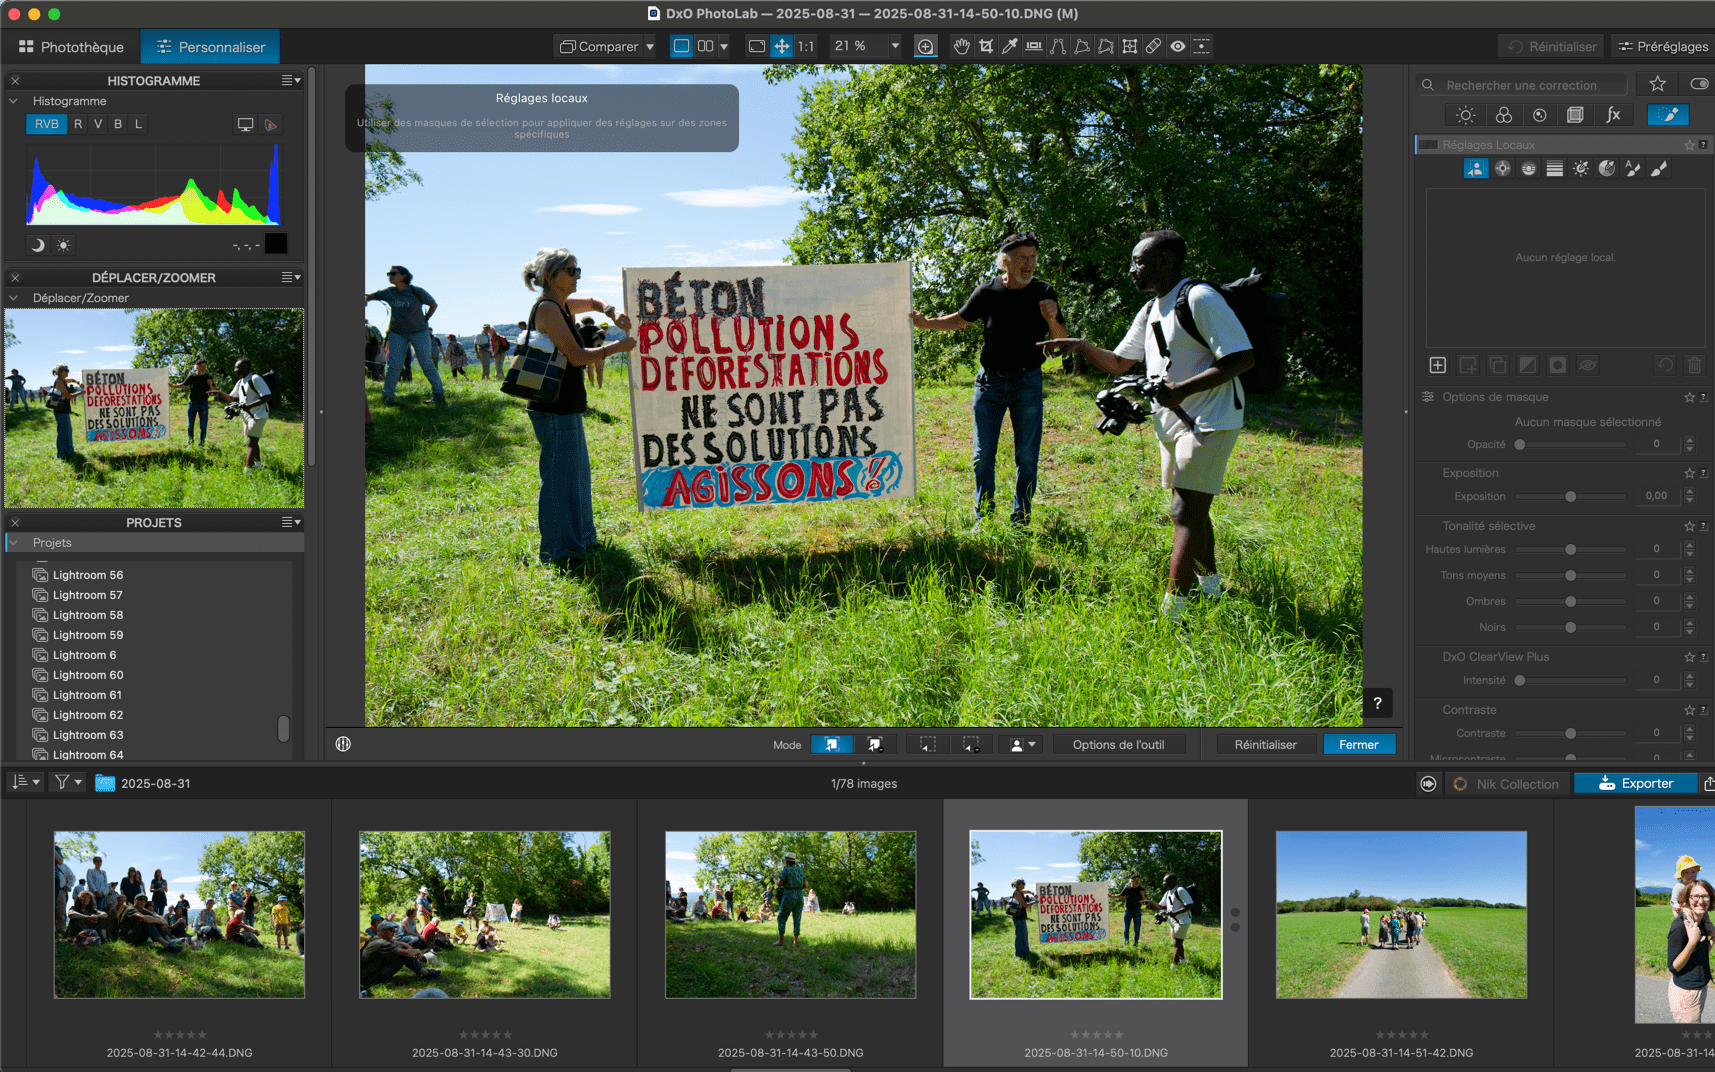The image size is (1715, 1072).
Task: Click the blue Fermer button
Action: [x=1358, y=744]
